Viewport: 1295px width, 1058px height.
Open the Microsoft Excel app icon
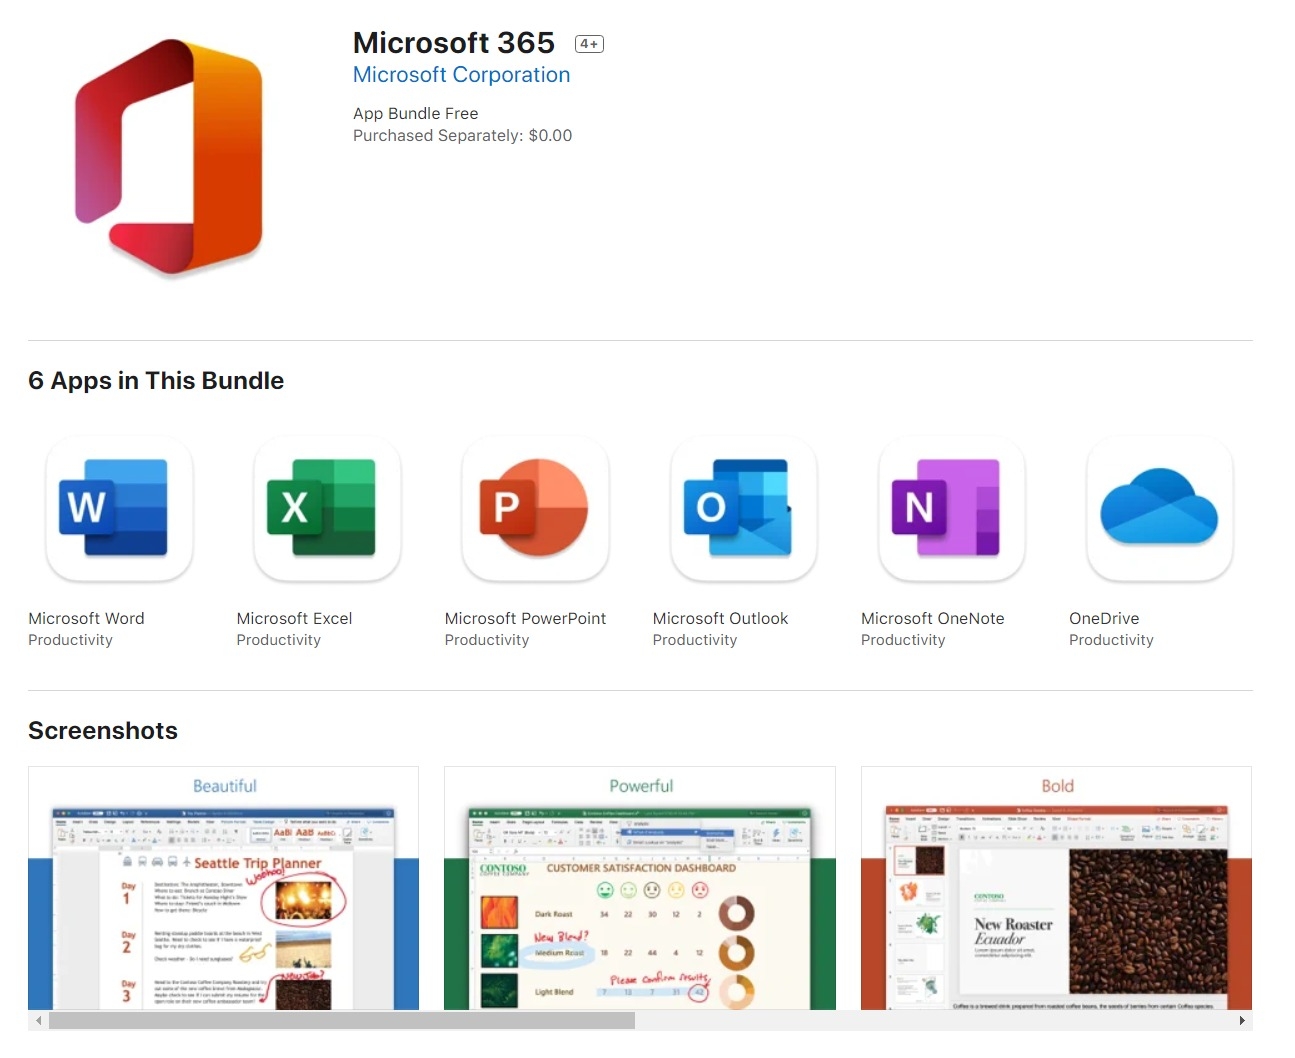[327, 508]
